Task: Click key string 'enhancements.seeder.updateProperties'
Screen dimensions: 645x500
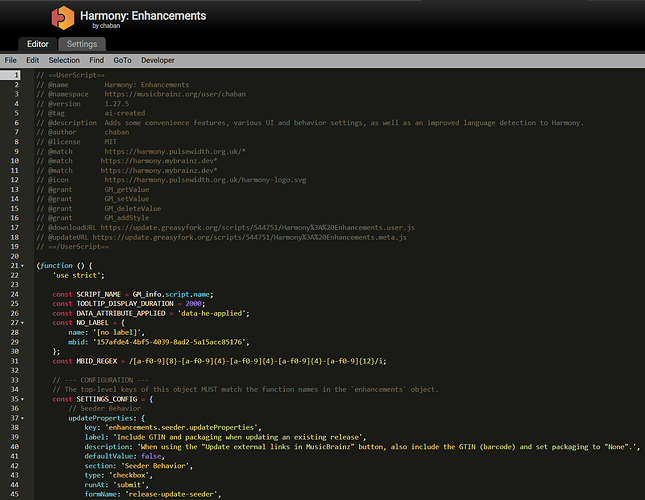Action: (x=181, y=428)
